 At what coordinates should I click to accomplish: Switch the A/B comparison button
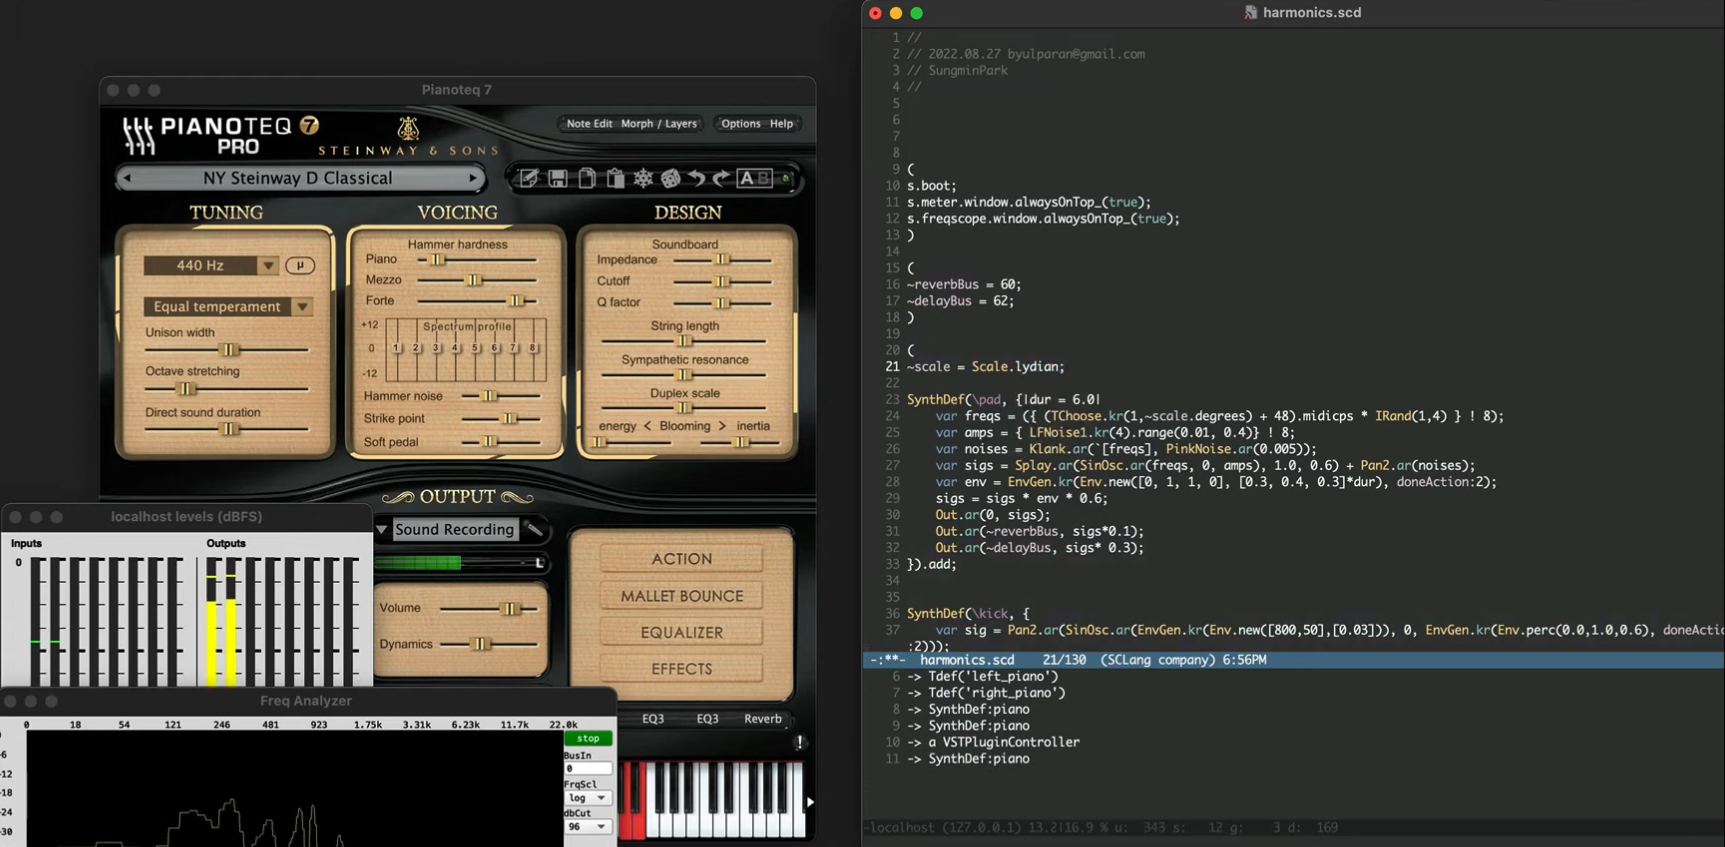tap(754, 178)
